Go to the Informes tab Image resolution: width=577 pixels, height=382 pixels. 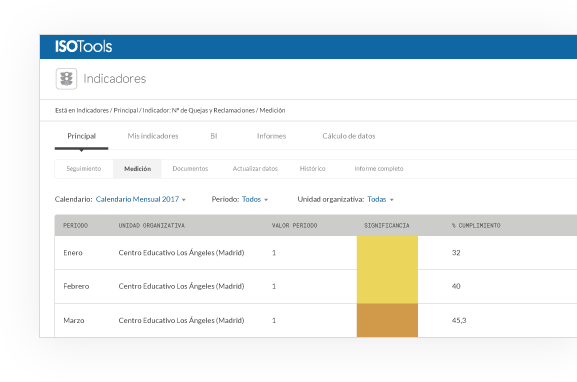[x=271, y=136]
